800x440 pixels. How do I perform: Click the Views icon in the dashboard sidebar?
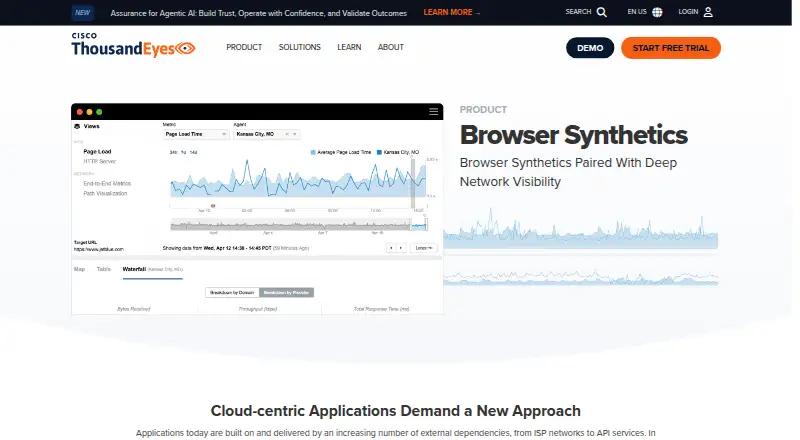click(x=77, y=126)
